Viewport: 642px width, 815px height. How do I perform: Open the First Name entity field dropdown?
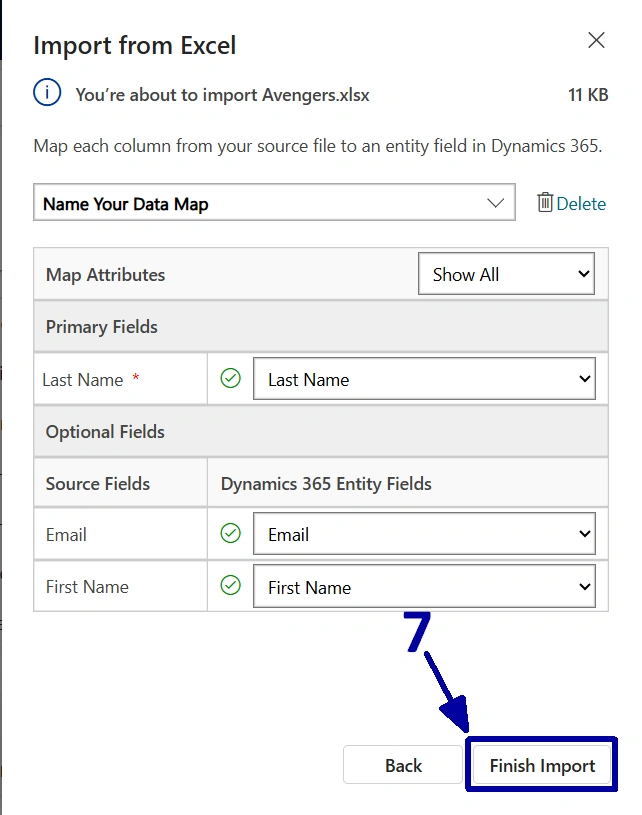coord(424,587)
